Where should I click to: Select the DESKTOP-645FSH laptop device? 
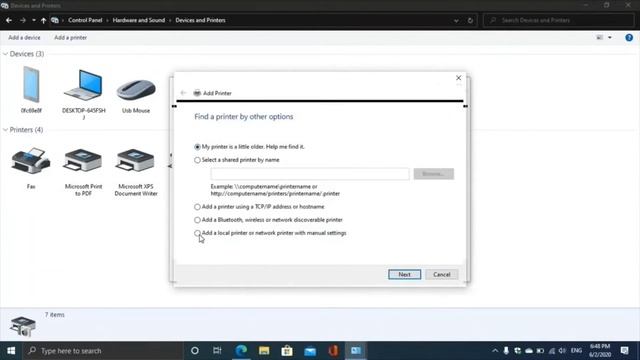pyautogui.click(x=83, y=85)
